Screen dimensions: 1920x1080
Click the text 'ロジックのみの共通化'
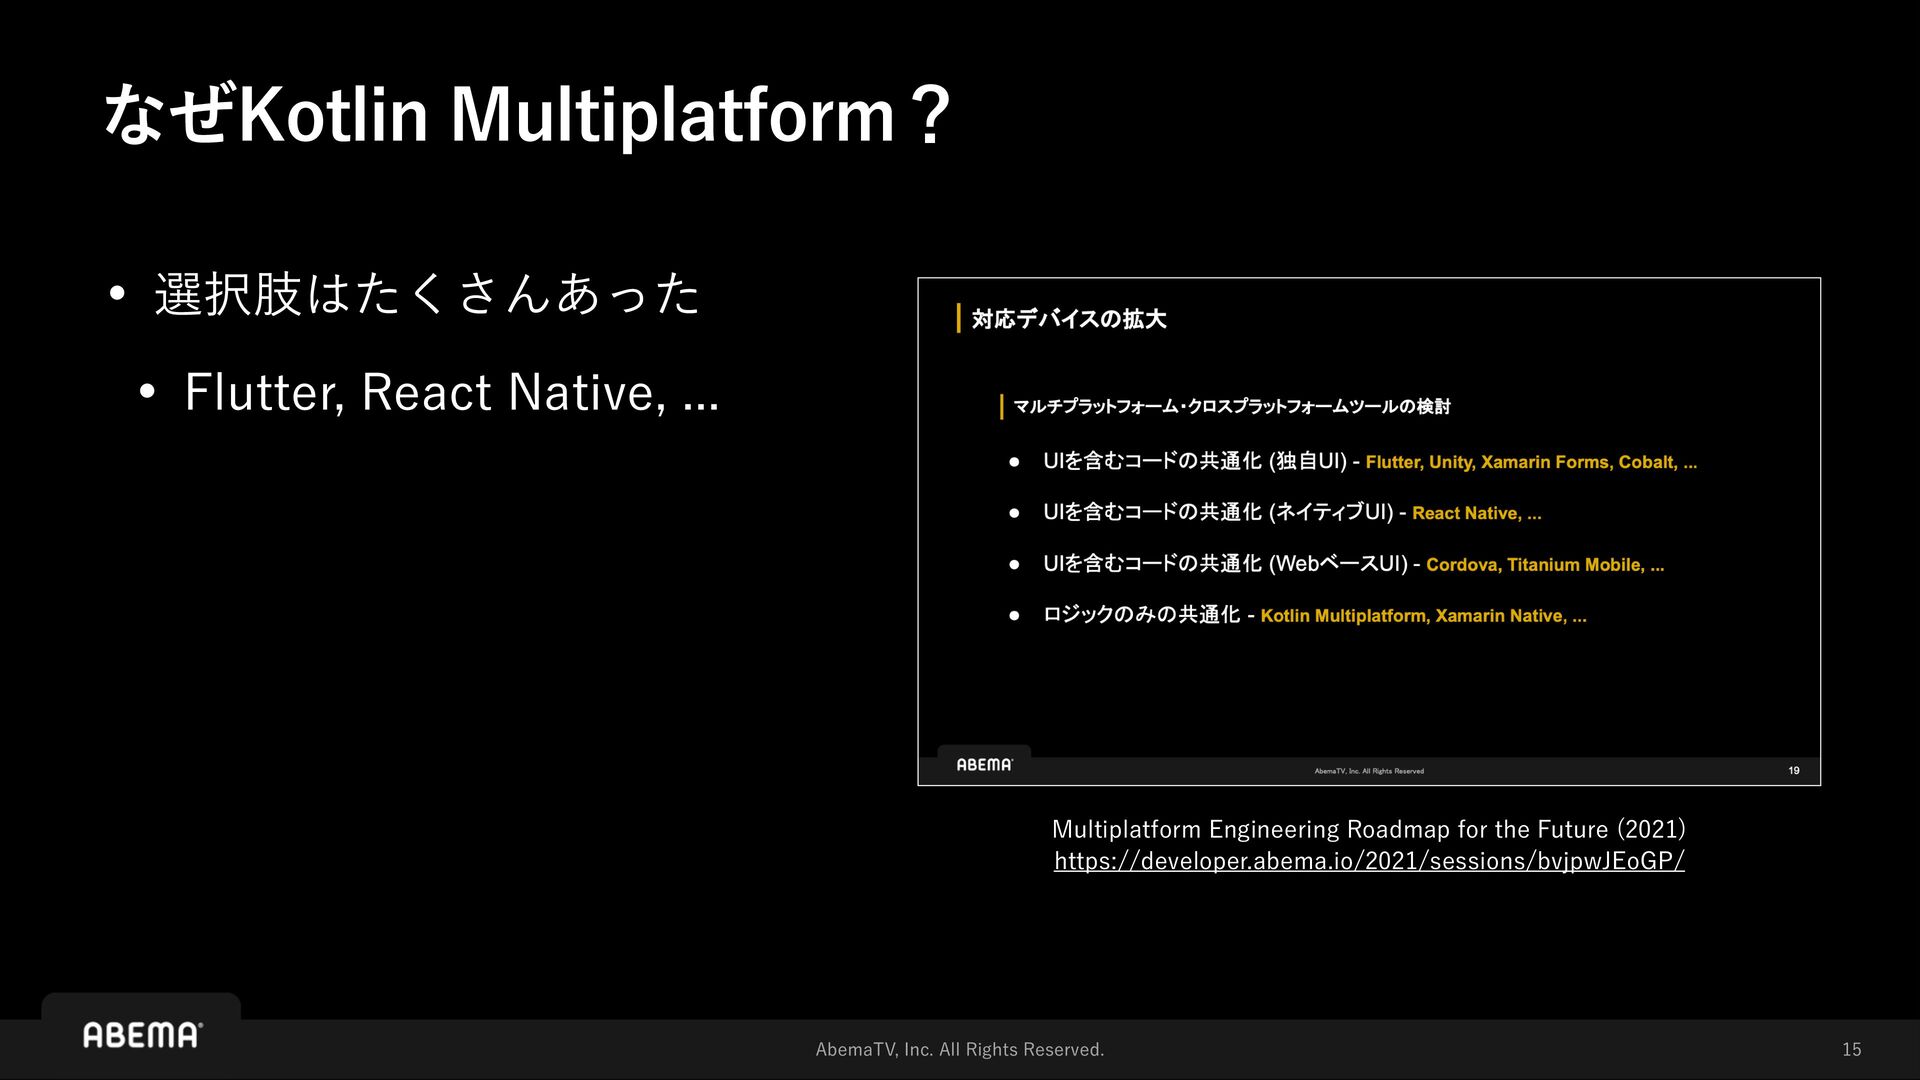coord(1141,615)
